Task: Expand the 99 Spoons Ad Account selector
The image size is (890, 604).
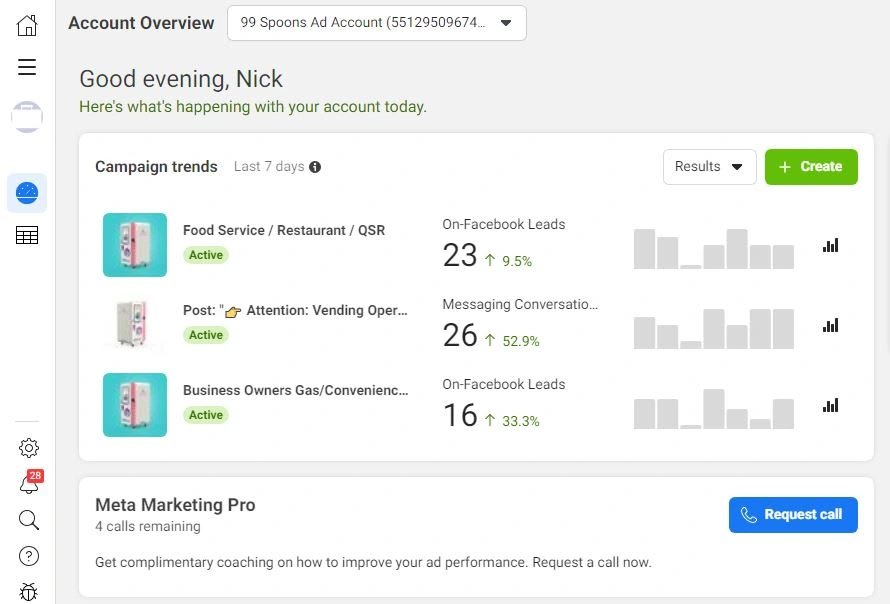Action: point(376,23)
